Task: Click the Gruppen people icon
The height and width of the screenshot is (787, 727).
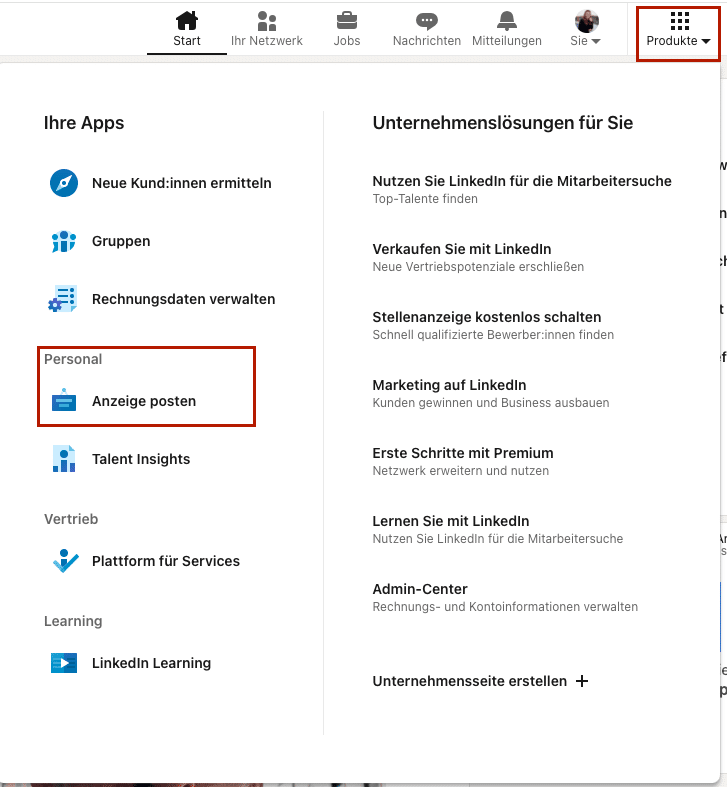Action: coord(64,241)
